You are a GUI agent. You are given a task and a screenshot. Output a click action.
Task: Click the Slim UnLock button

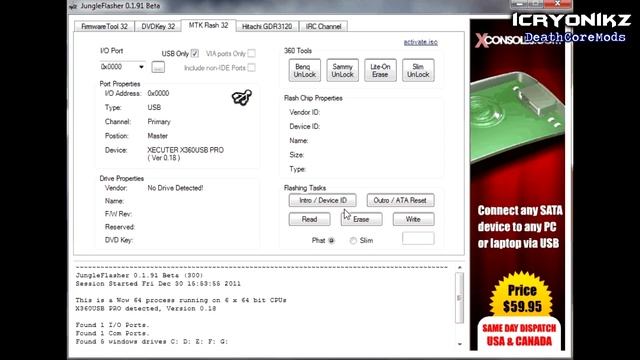point(418,70)
